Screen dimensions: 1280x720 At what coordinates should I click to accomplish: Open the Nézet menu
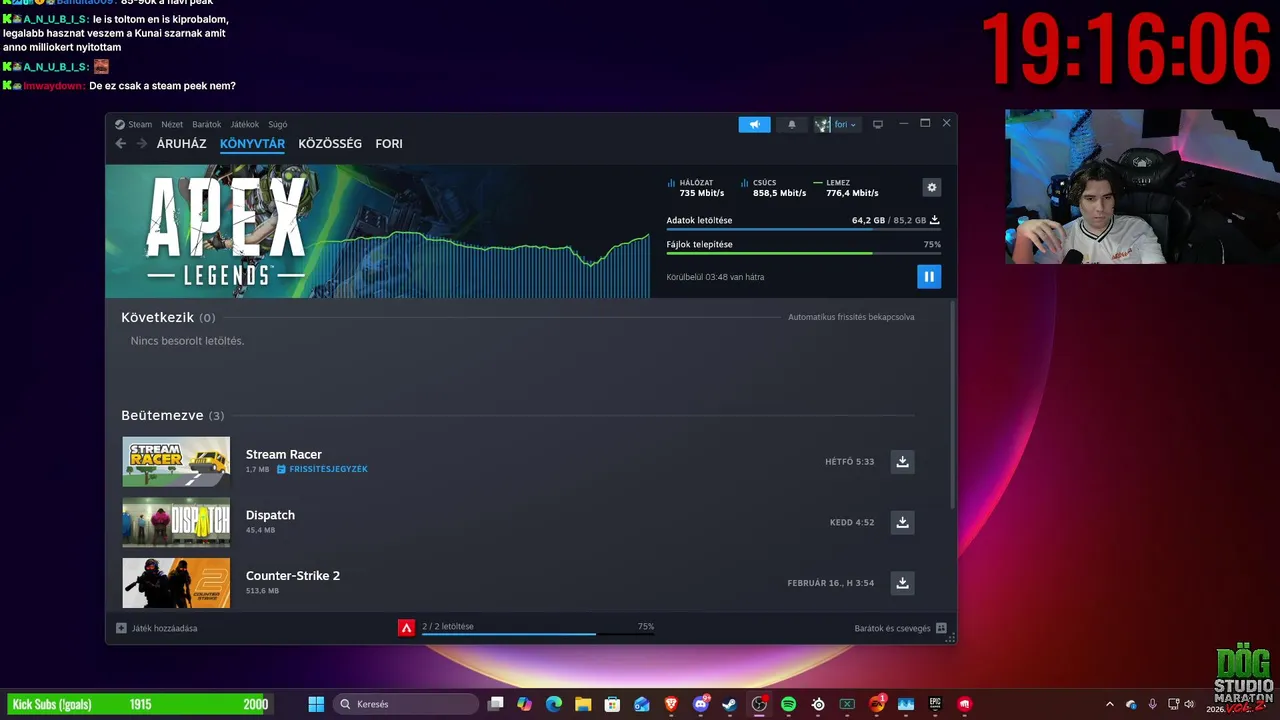click(x=172, y=125)
